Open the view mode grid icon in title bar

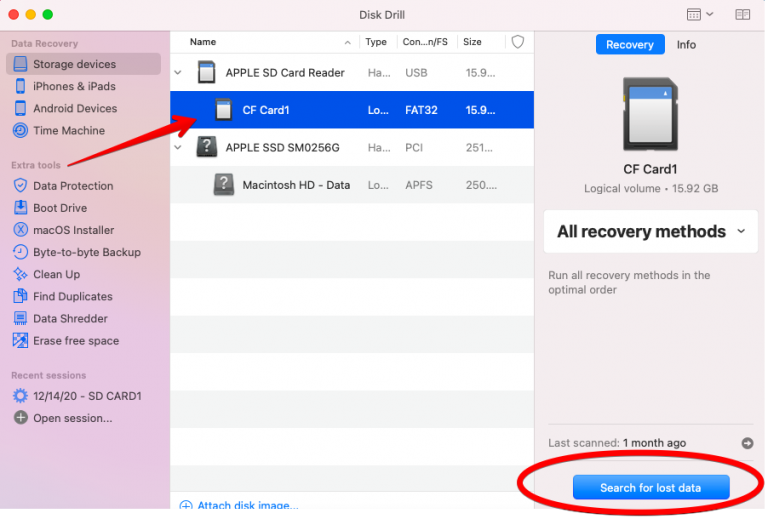click(694, 15)
